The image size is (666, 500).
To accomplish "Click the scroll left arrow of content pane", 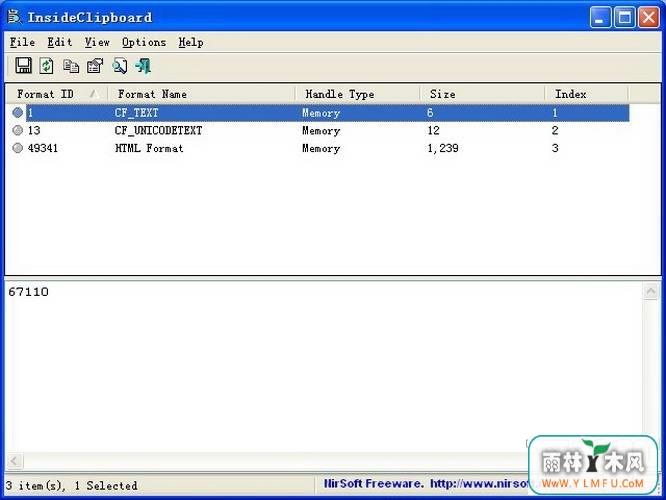I will pos(14,460).
